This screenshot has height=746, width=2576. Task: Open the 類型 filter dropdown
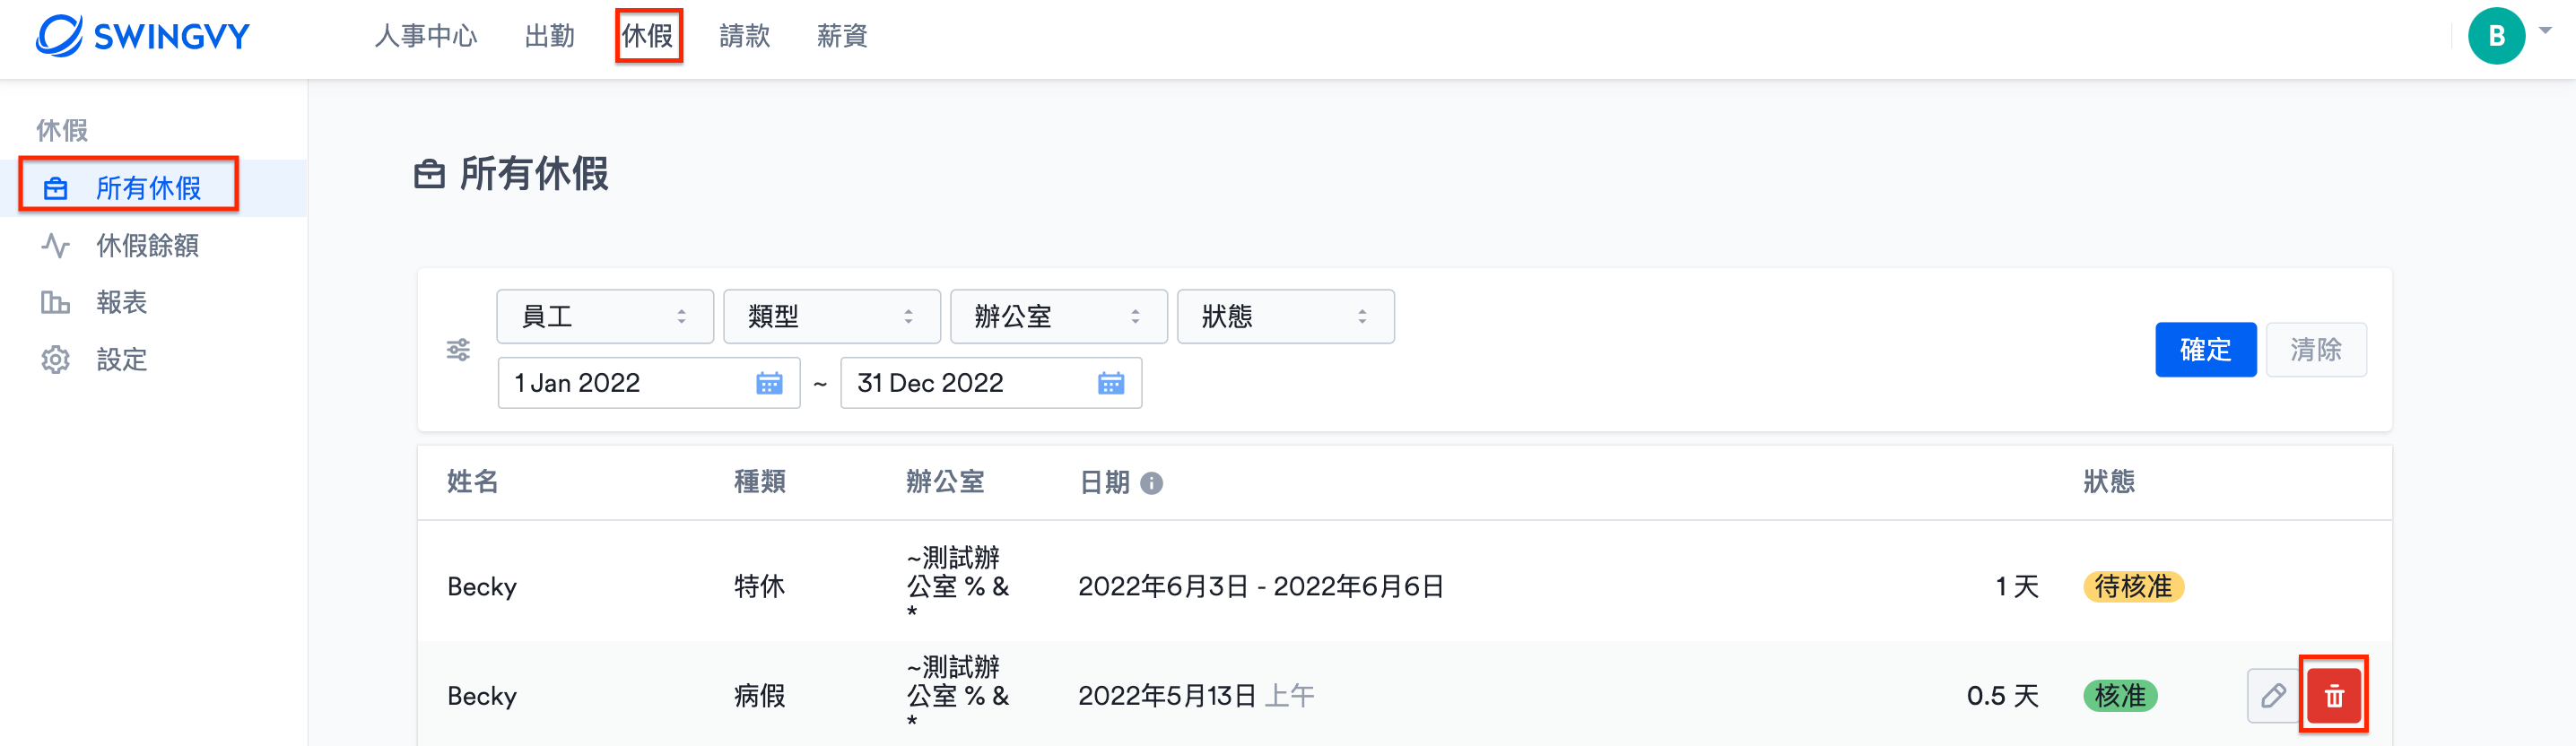(832, 317)
